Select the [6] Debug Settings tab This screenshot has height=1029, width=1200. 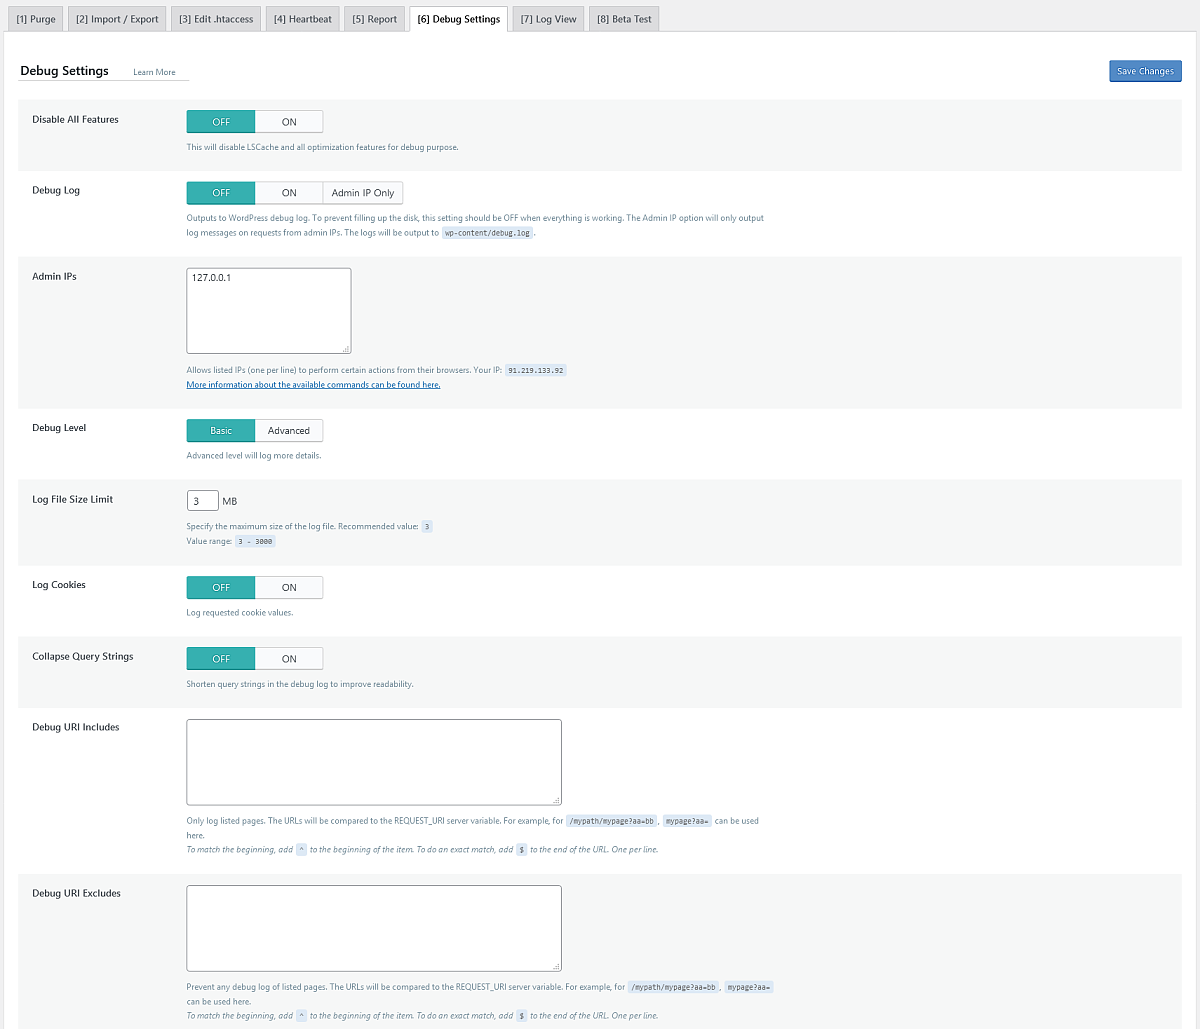459,19
